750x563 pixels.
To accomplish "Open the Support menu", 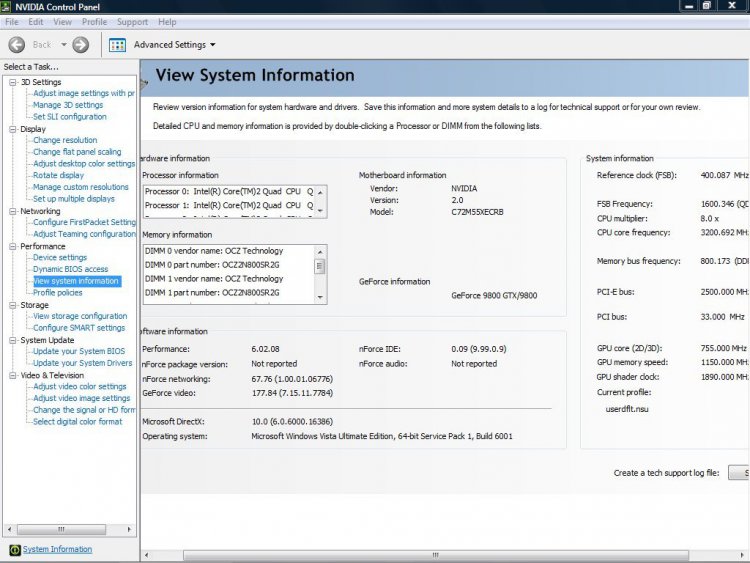I will (x=132, y=22).
